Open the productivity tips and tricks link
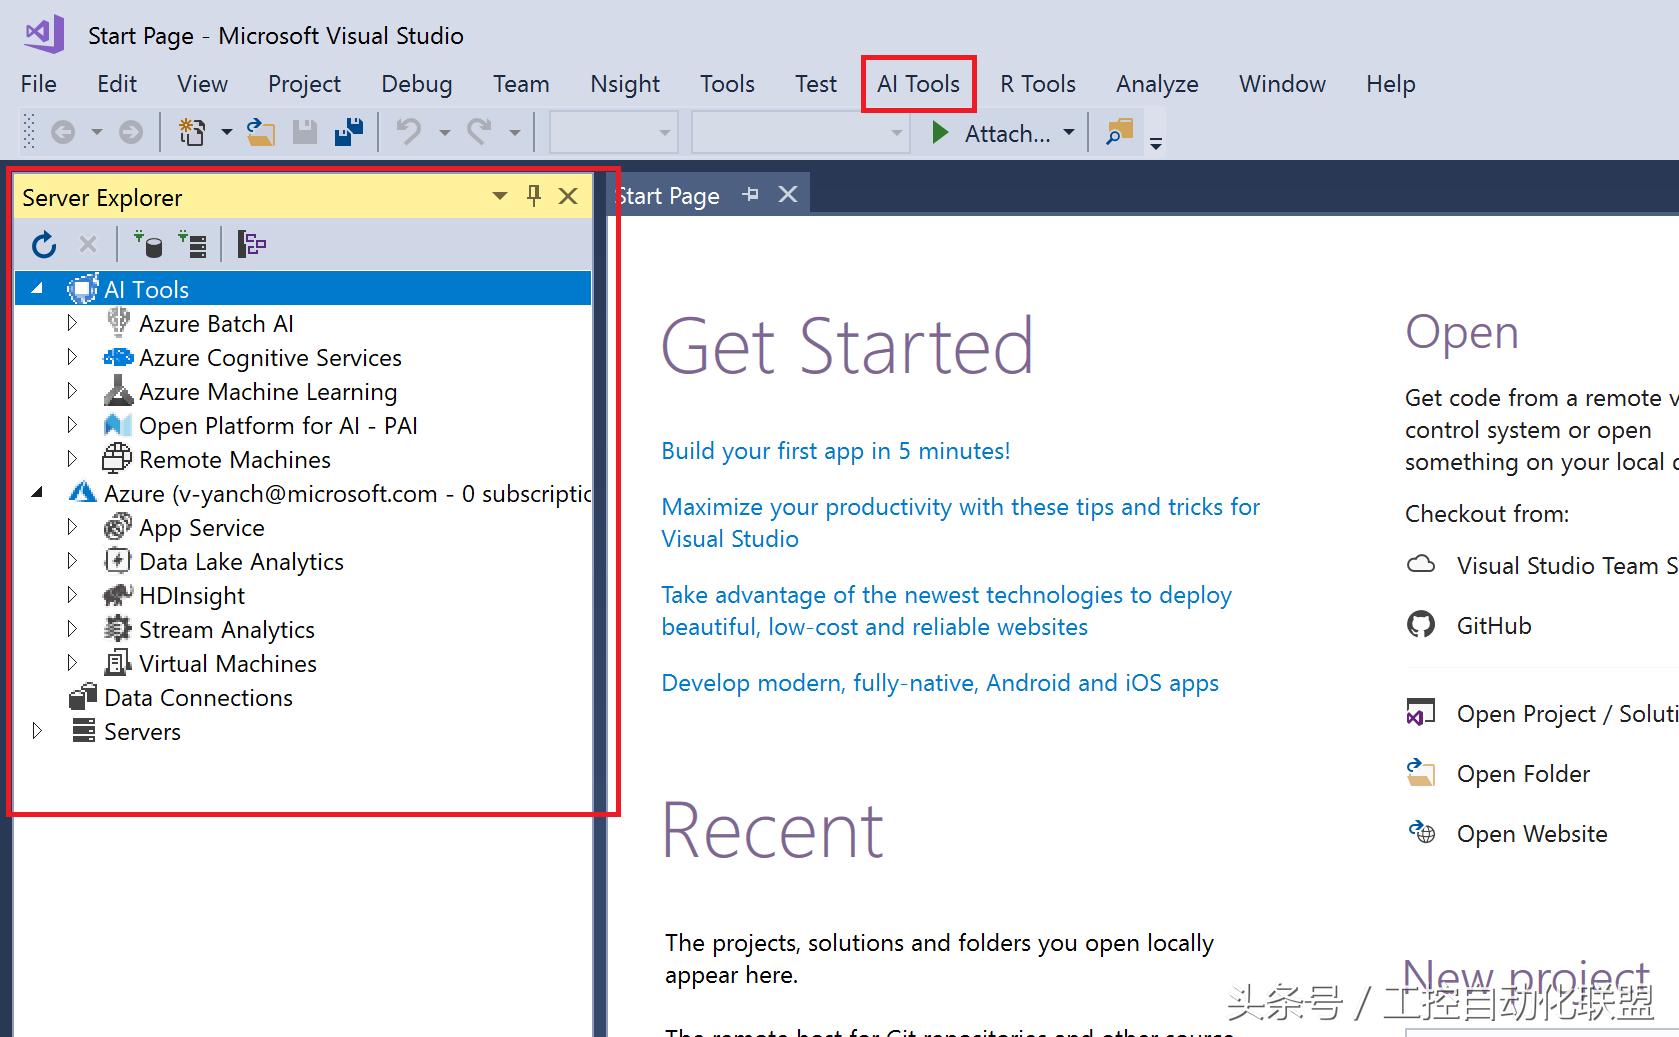This screenshot has height=1037, width=1679. (960, 523)
